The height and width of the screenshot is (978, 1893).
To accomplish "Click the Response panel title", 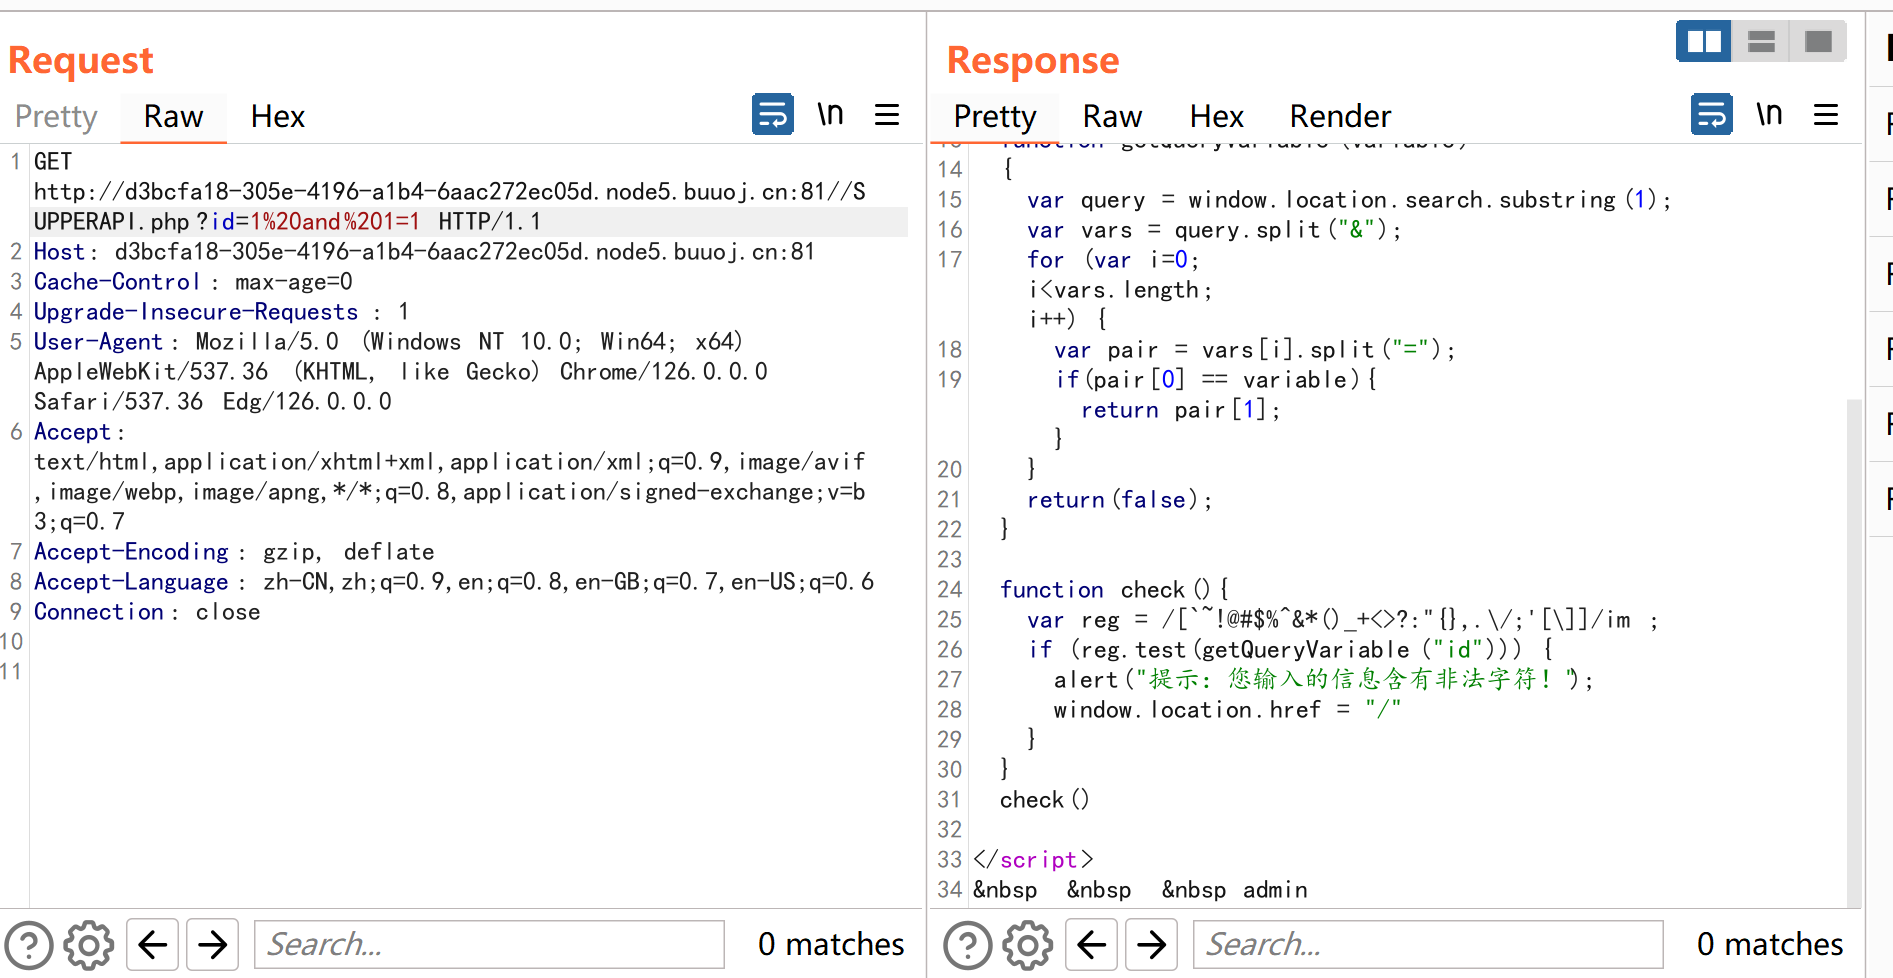I will tap(1033, 60).
